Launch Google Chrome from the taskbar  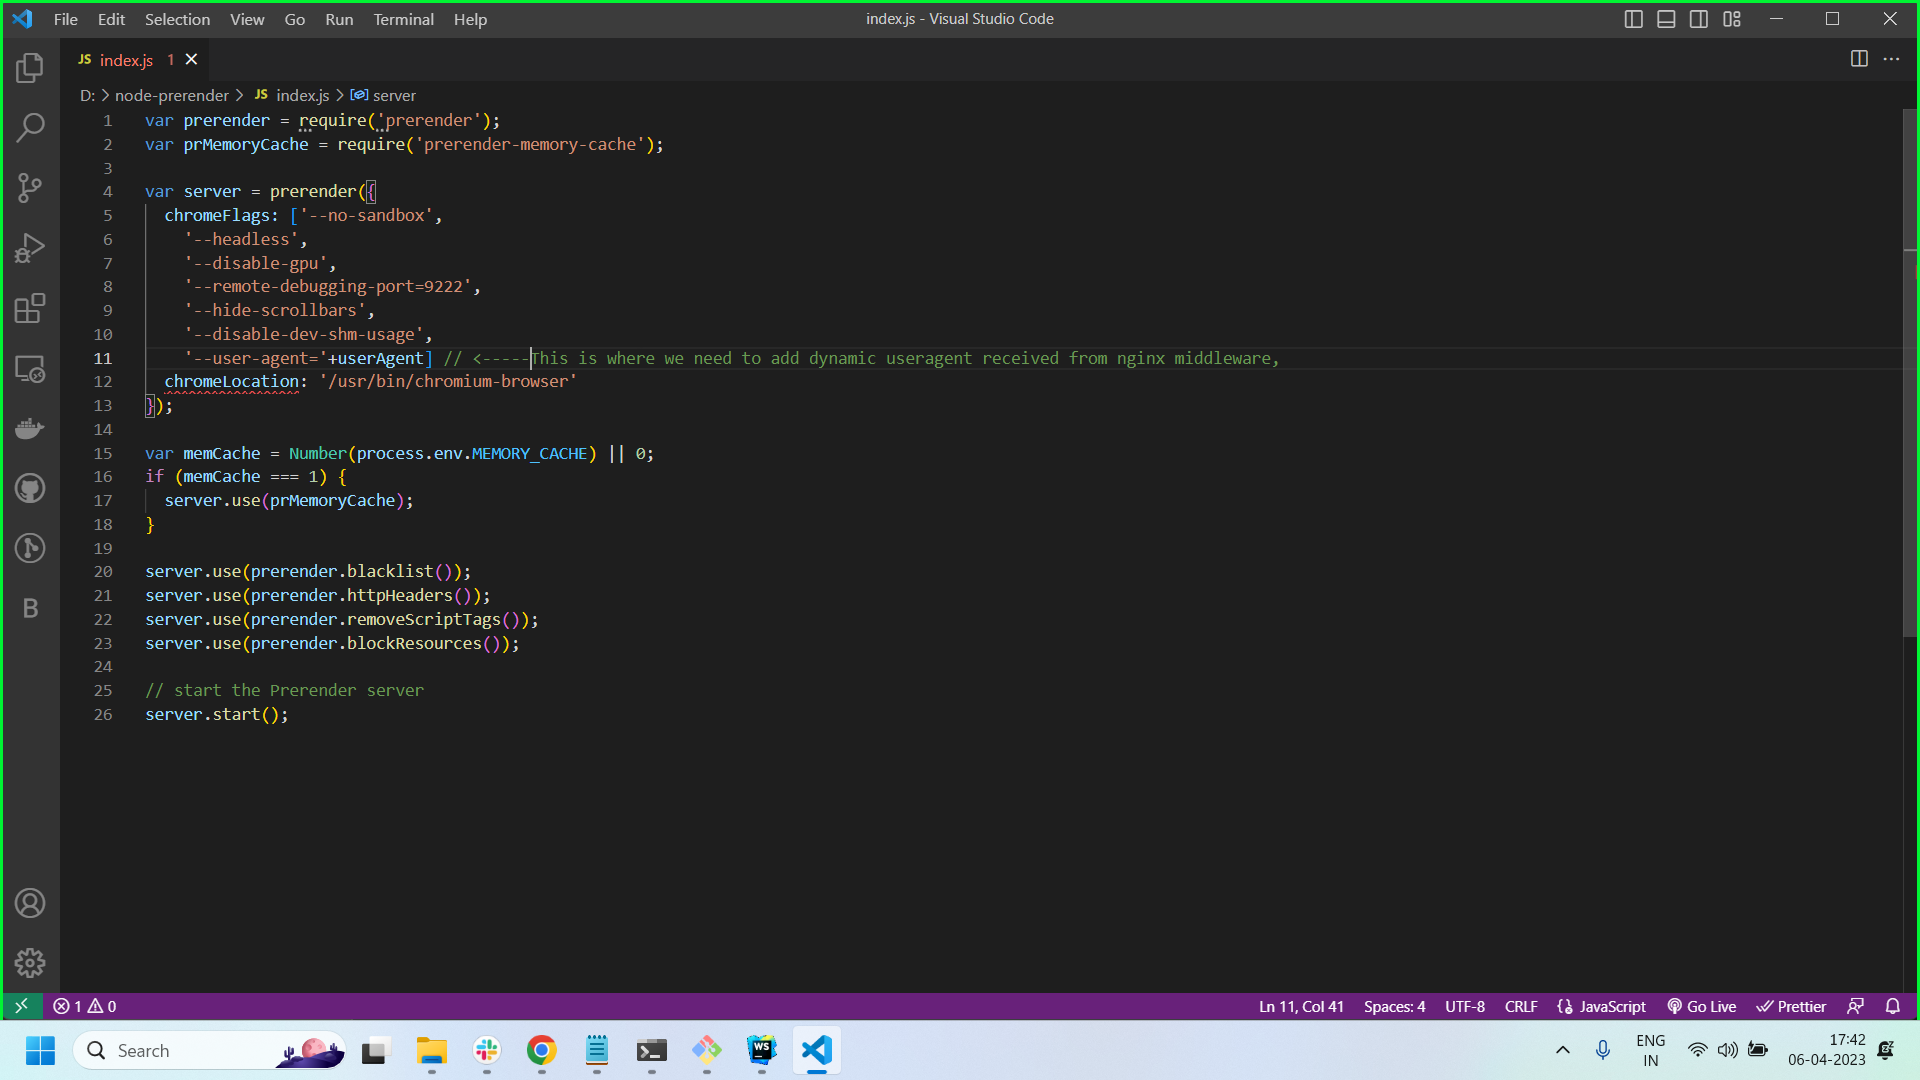[x=541, y=1050]
